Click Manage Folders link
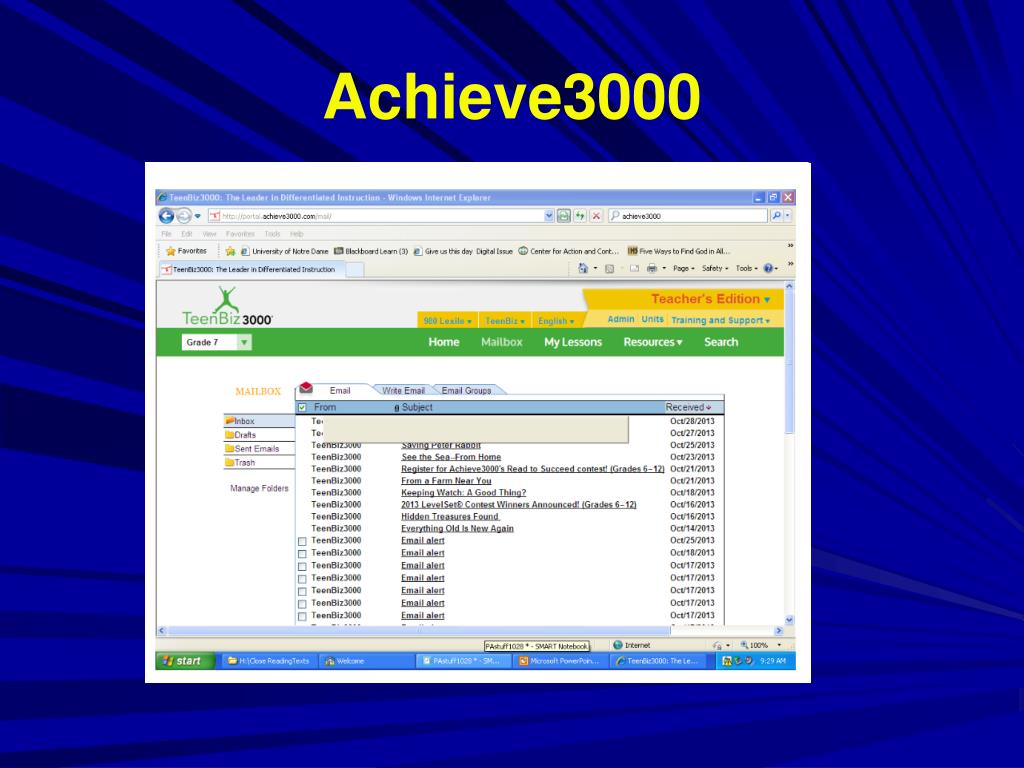The height and width of the screenshot is (768, 1024). (259, 488)
